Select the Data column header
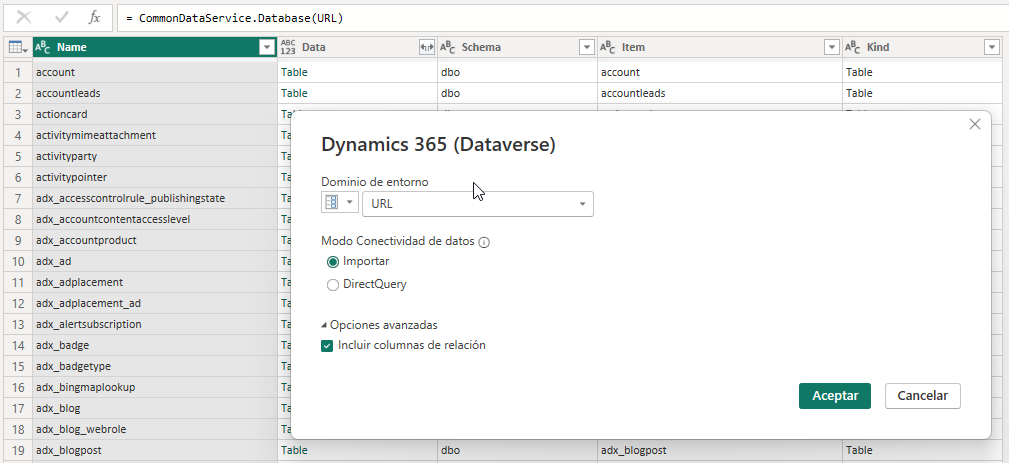Image resolution: width=1009 pixels, height=463 pixels. [x=357, y=47]
